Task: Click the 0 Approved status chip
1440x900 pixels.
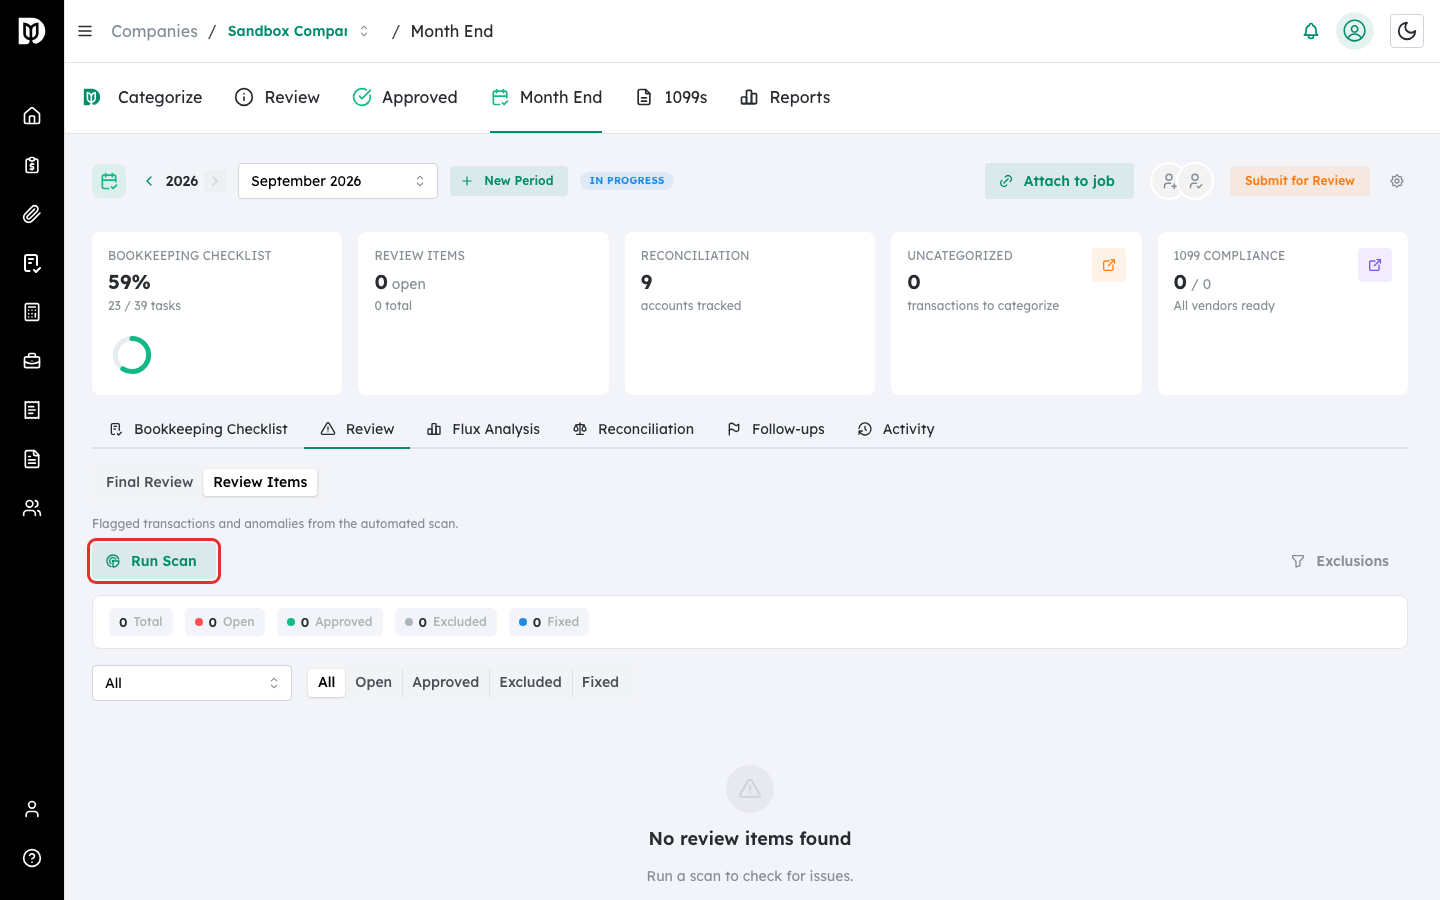Action: (330, 622)
